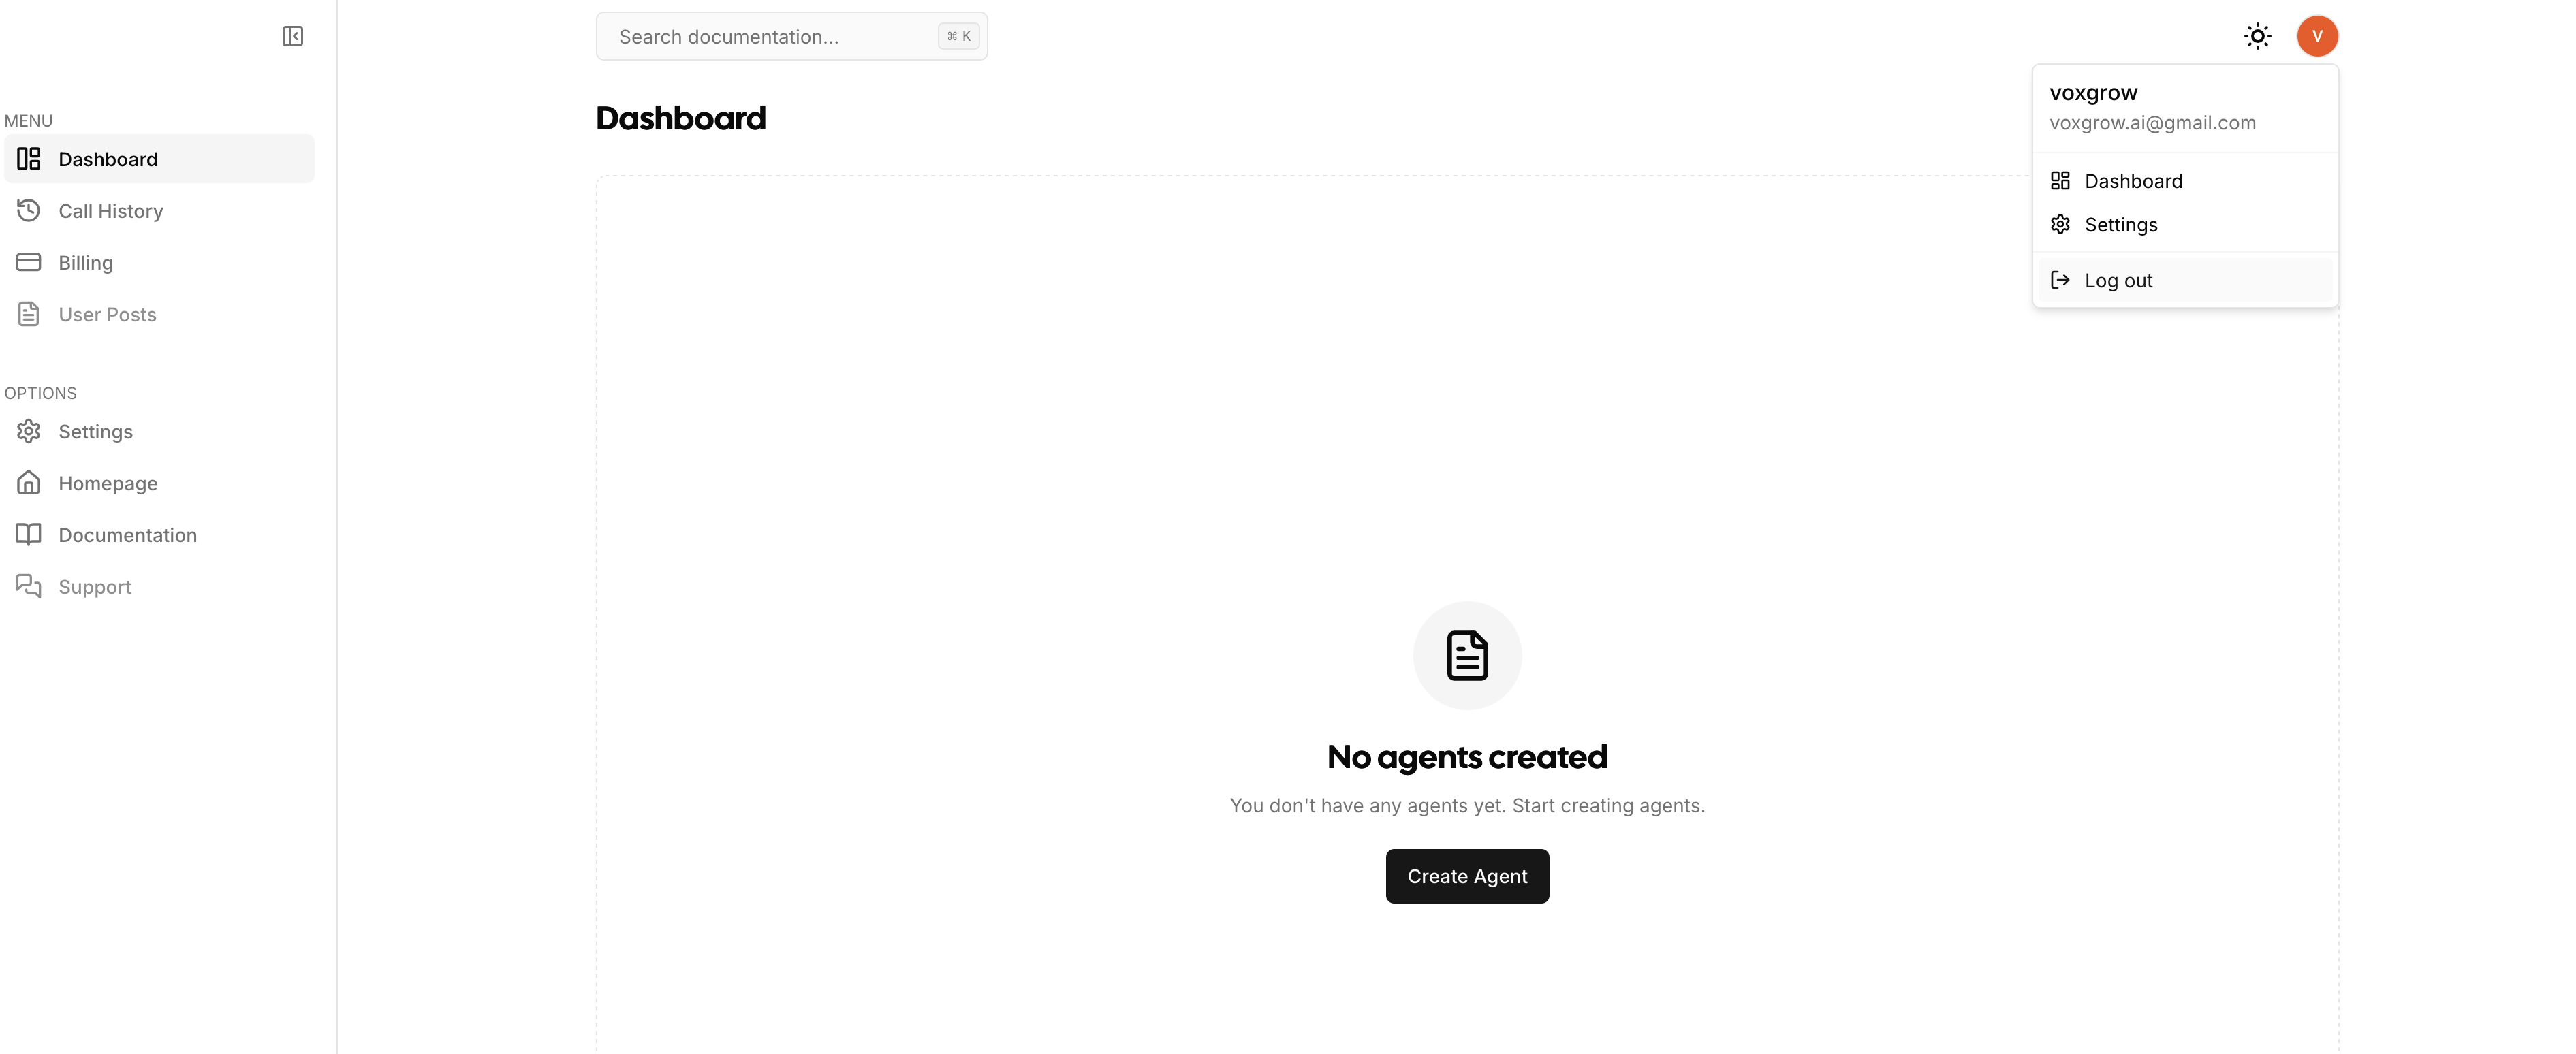Select Log out in the user dropdown
This screenshot has width=2576, height=1054.
pos(2185,280)
